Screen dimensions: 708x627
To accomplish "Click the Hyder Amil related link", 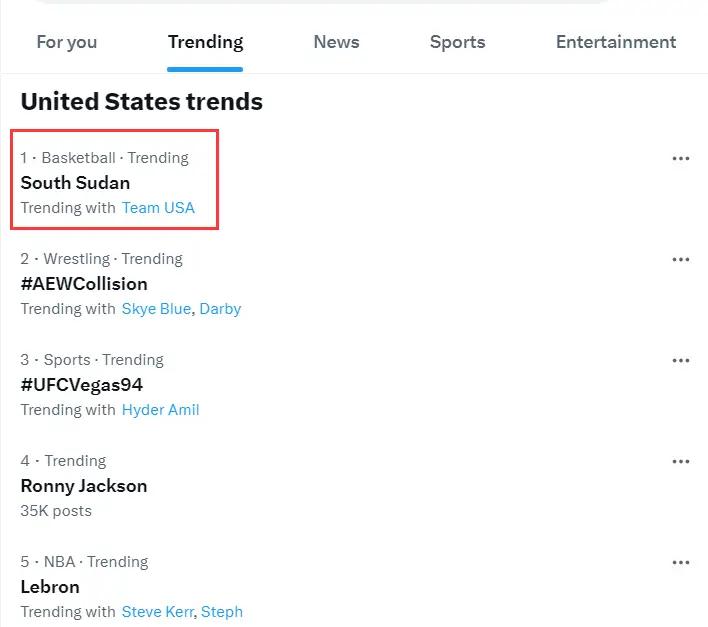I will (160, 410).
